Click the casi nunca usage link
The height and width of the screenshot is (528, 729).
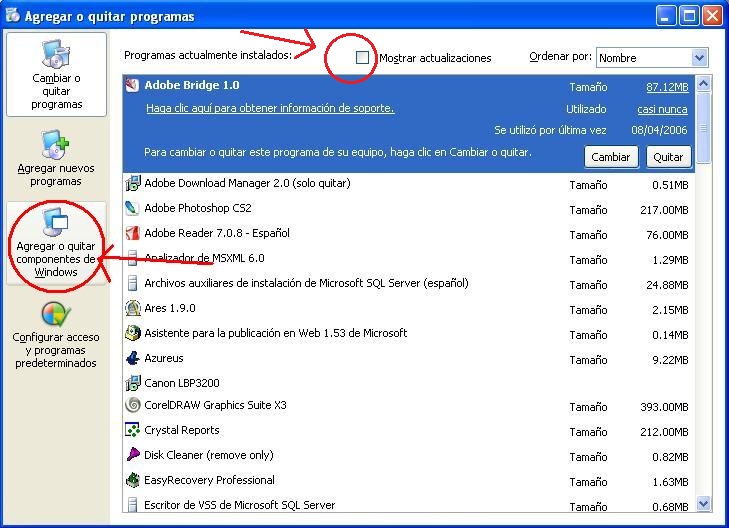pyautogui.click(x=662, y=109)
